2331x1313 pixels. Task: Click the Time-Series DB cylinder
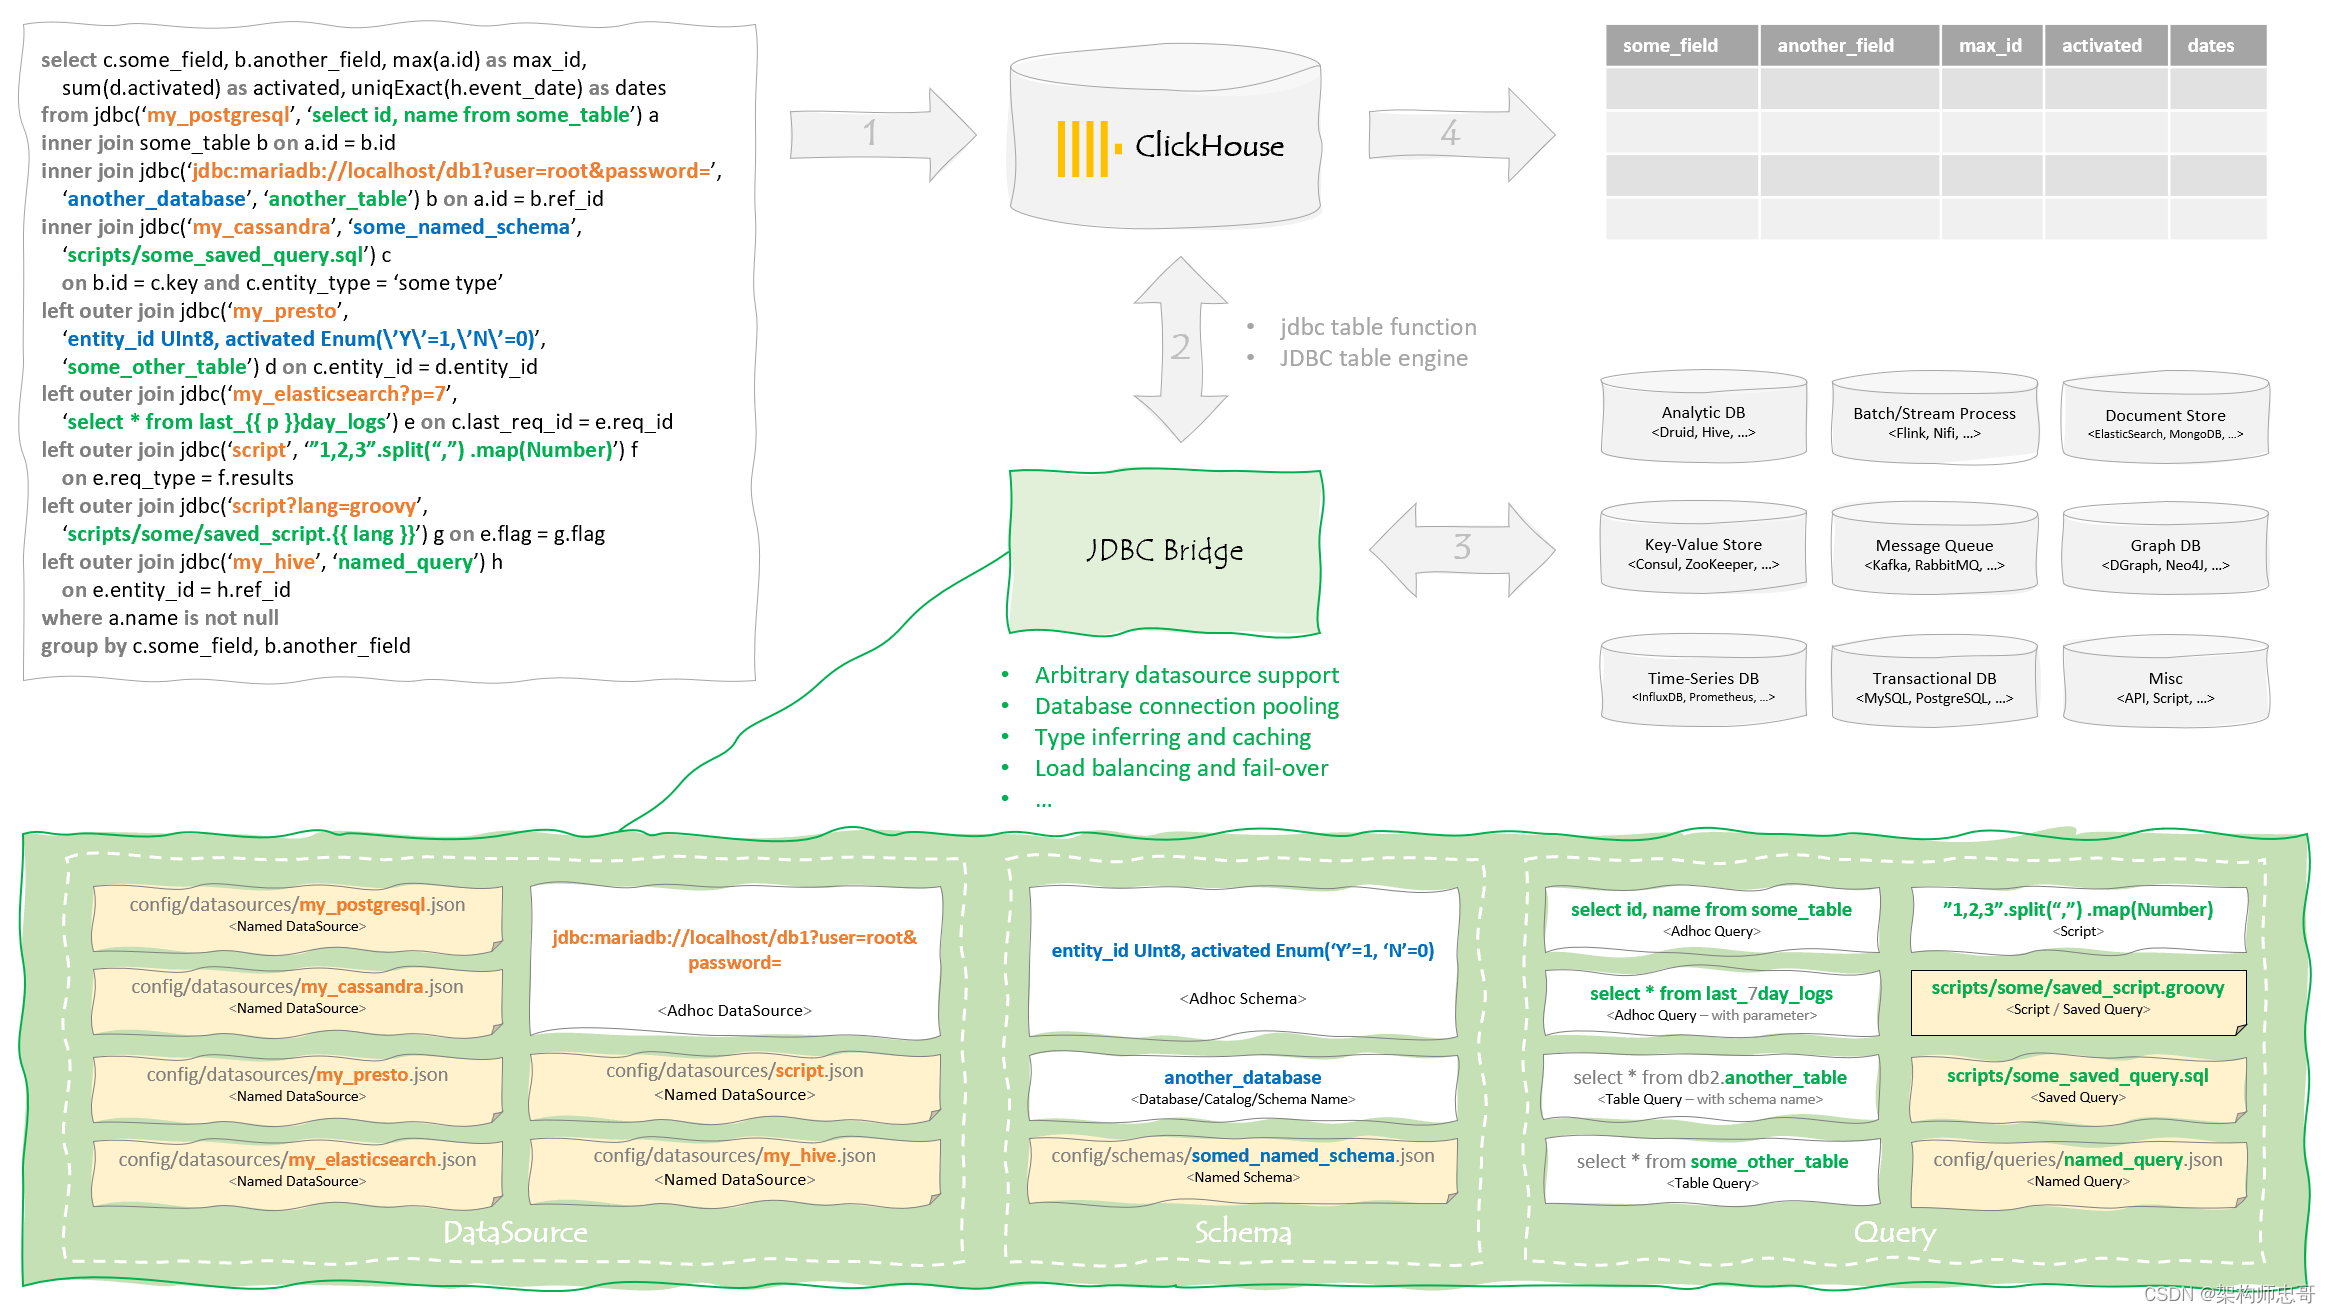point(1703,686)
